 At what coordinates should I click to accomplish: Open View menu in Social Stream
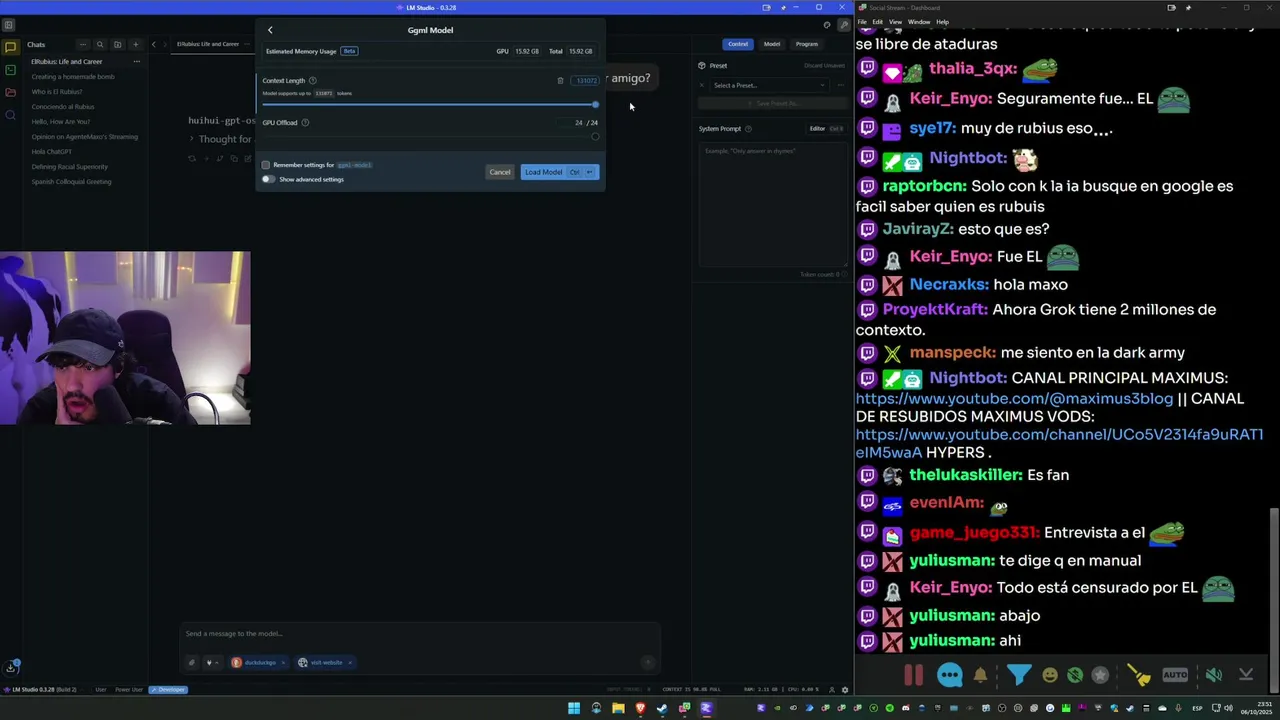[x=895, y=21]
